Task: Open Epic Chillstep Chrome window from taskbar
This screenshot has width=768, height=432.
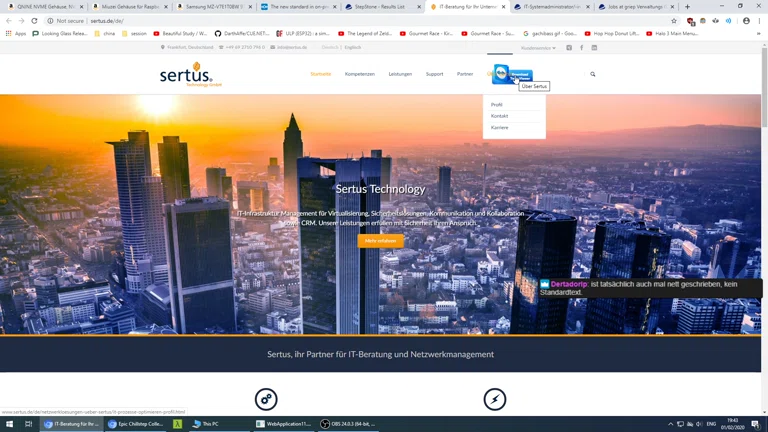Action: pyautogui.click(x=135, y=424)
